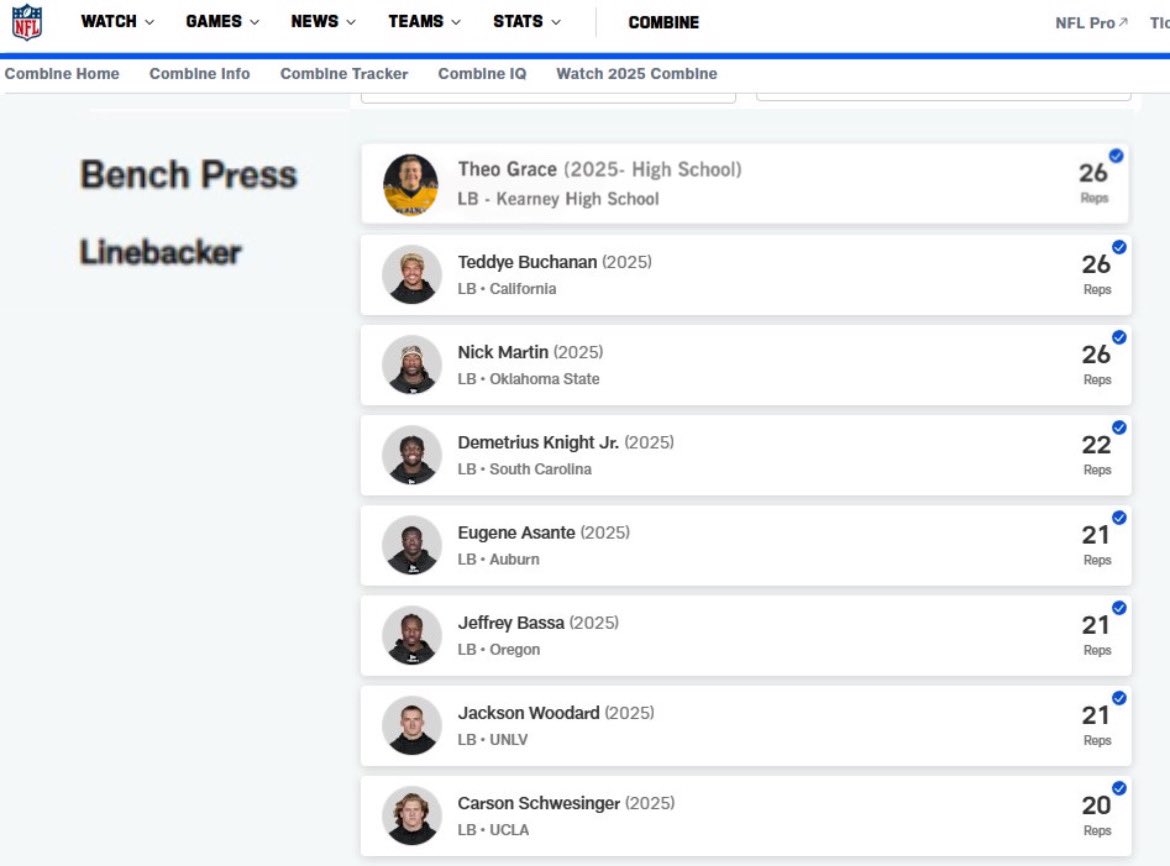This screenshot has height=866, width=1170.
Task: Open the NEWS dropdown
Action: 323,22
